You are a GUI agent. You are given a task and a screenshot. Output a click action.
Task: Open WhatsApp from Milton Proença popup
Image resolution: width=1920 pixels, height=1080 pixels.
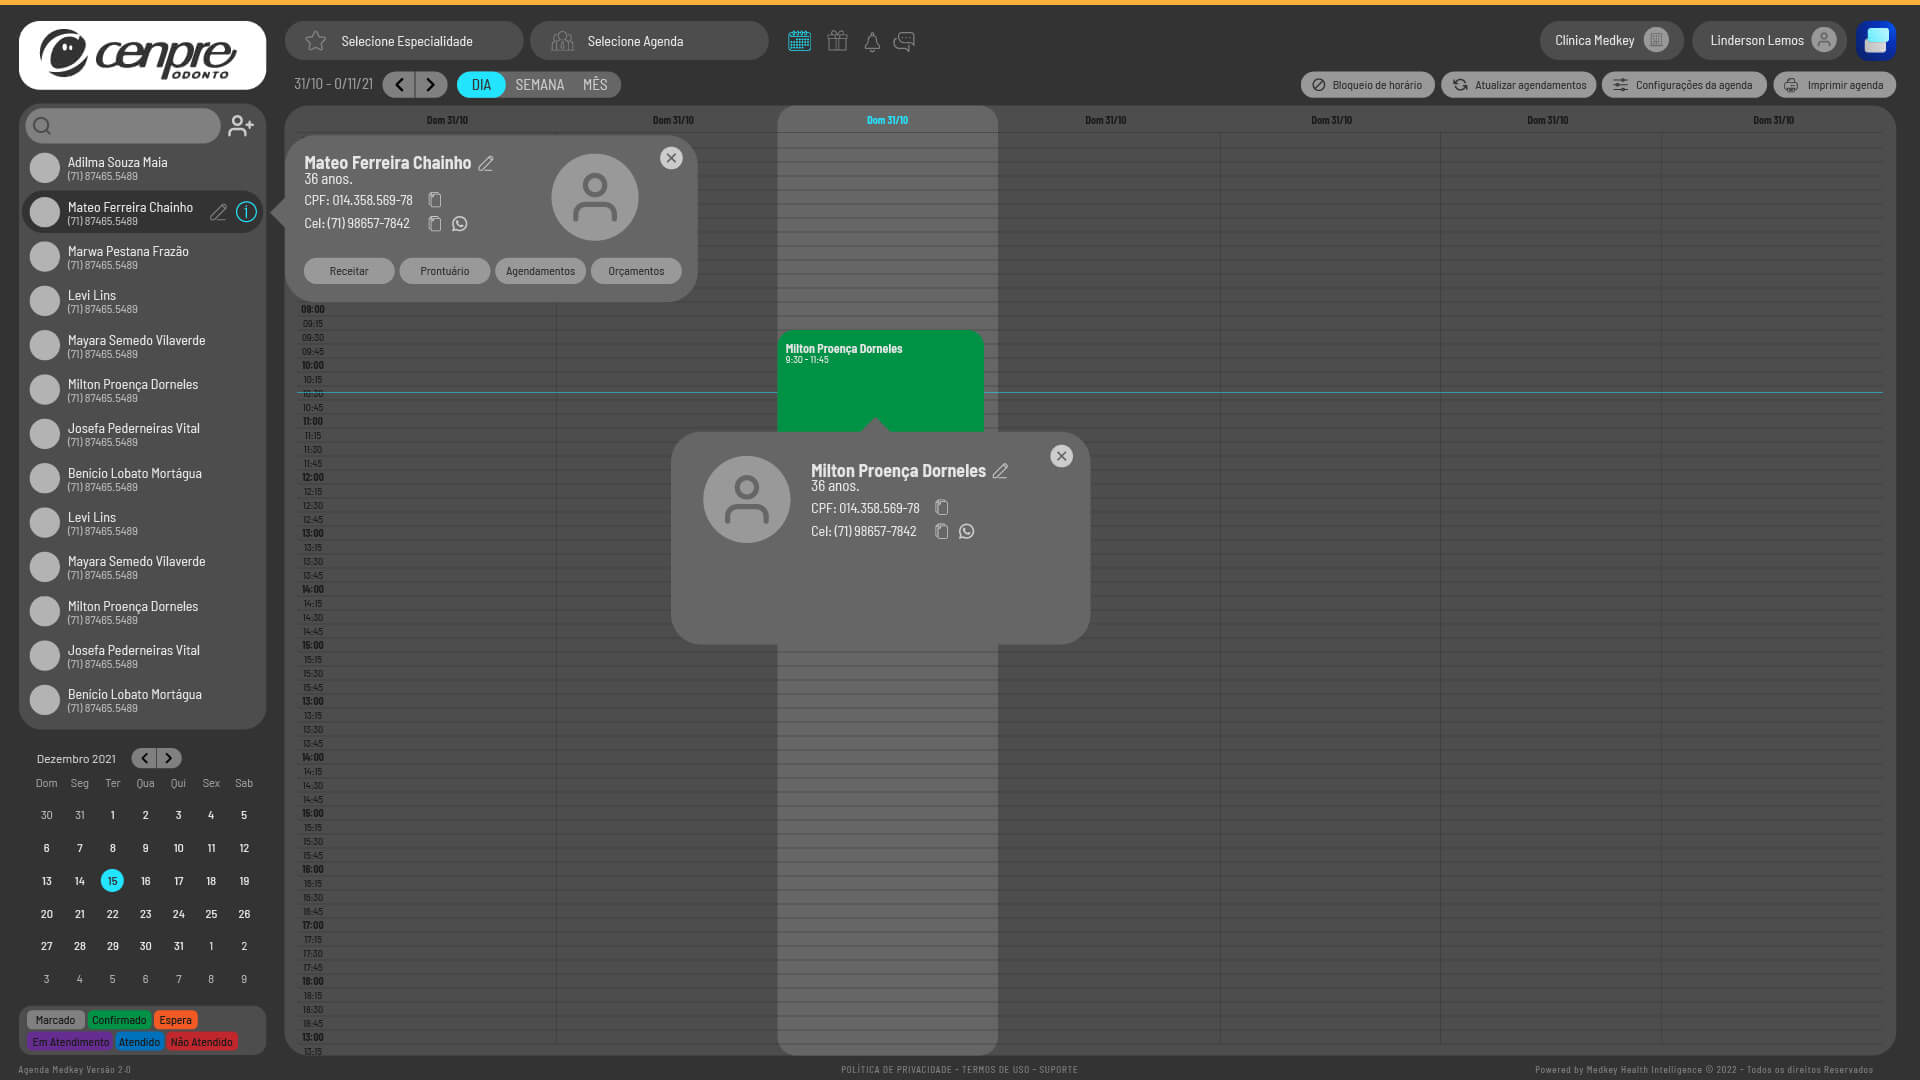coord(966,532)
